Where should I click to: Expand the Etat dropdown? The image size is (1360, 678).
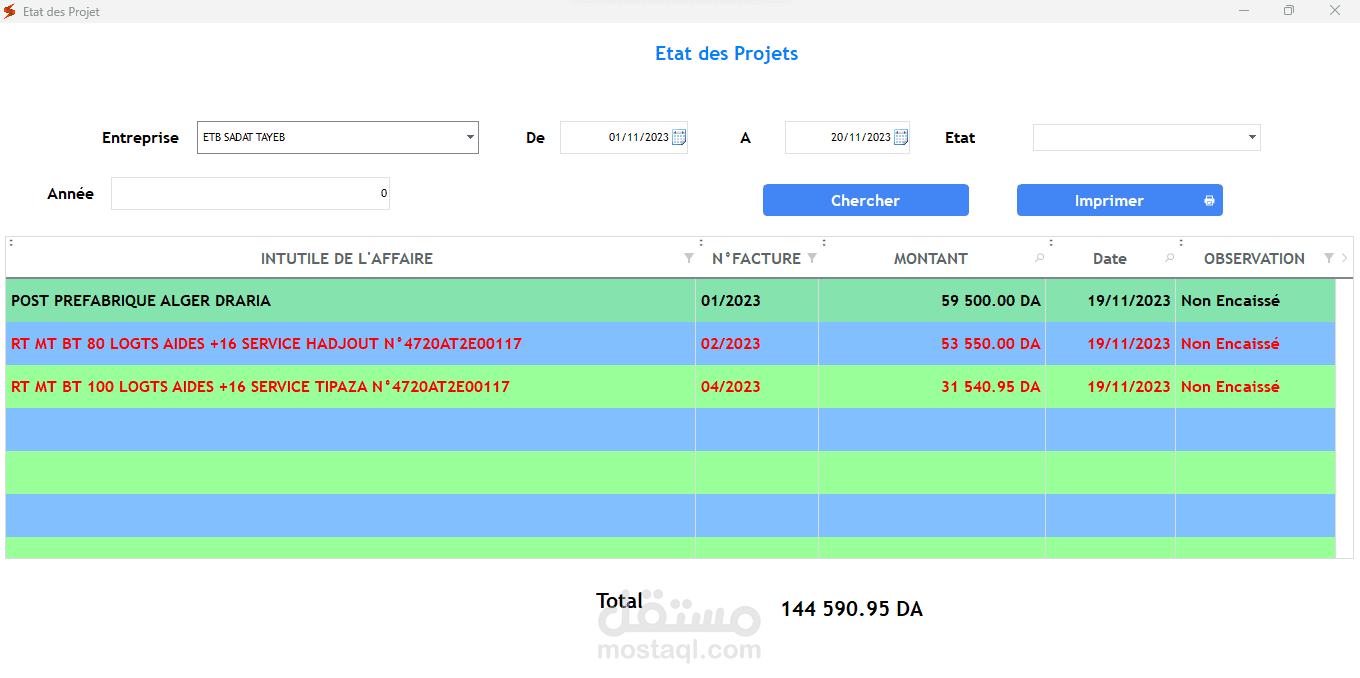click(1252, 138)
